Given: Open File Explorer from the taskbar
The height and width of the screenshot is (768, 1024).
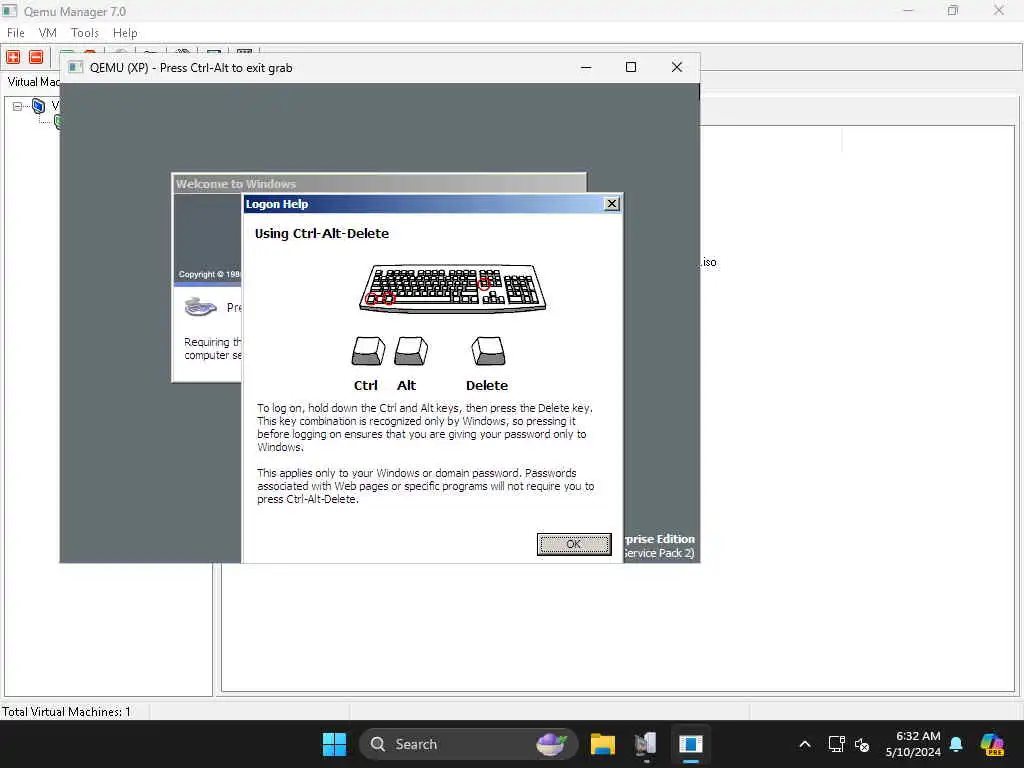Looking at the screenshot, I should click(602, 744).
